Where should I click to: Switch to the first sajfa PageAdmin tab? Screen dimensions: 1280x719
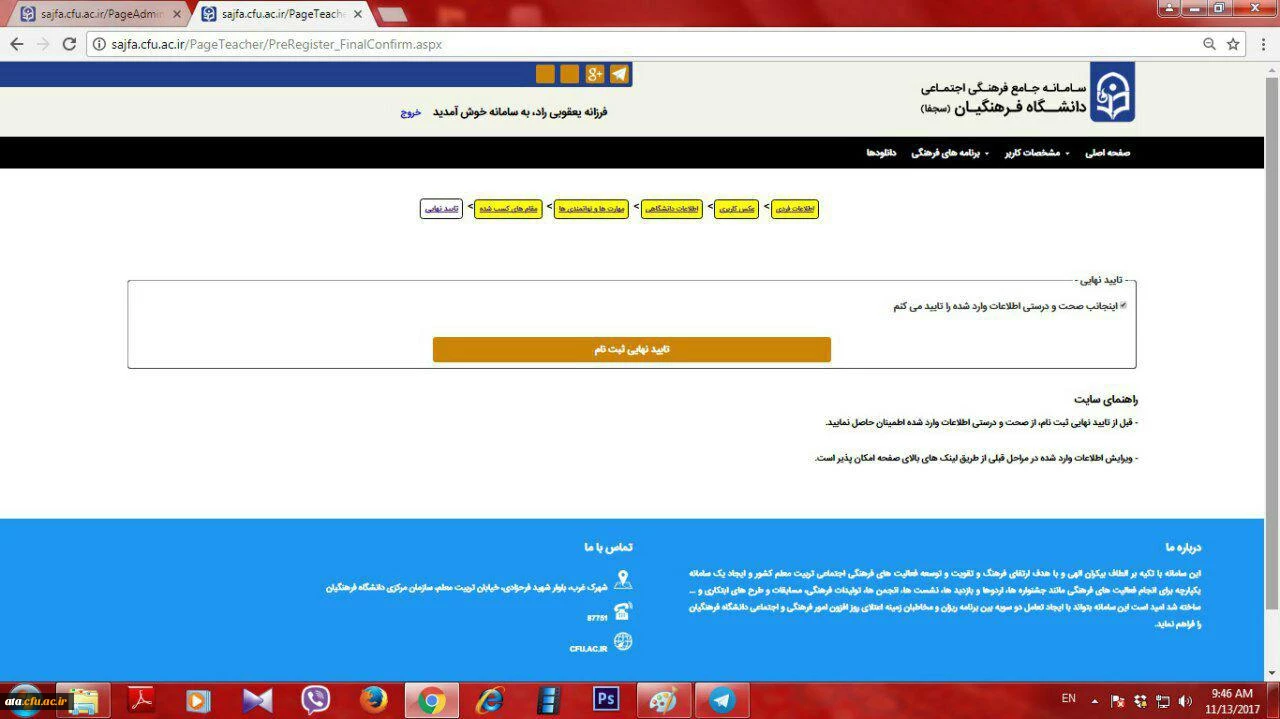[96, 14]
